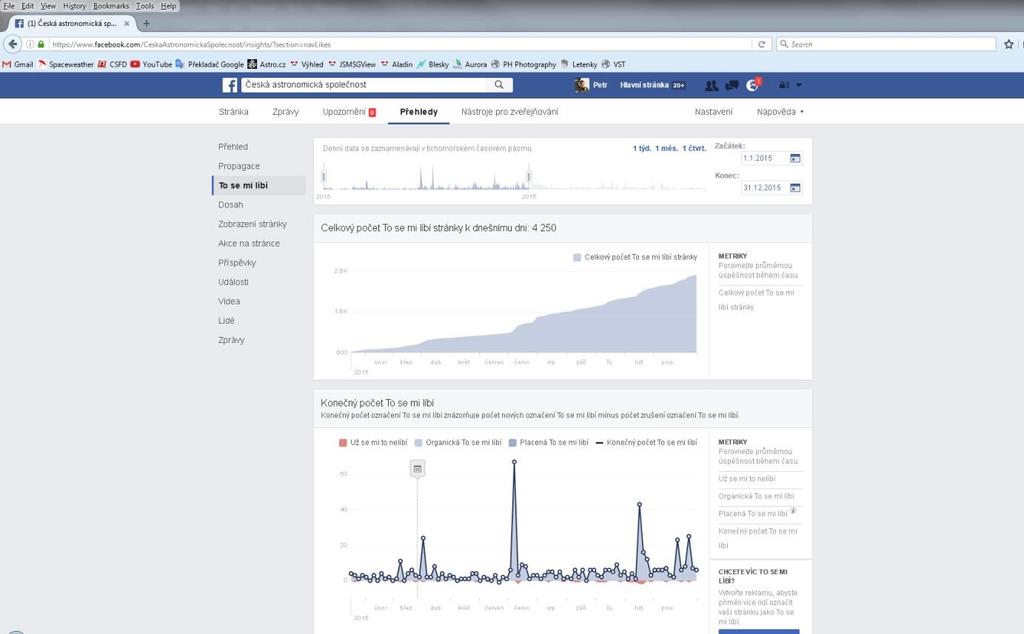The height and width of the screenshot is (634, 1024).
Task: Close the Česká astronomická browser tab
Action: click(127, 23)
